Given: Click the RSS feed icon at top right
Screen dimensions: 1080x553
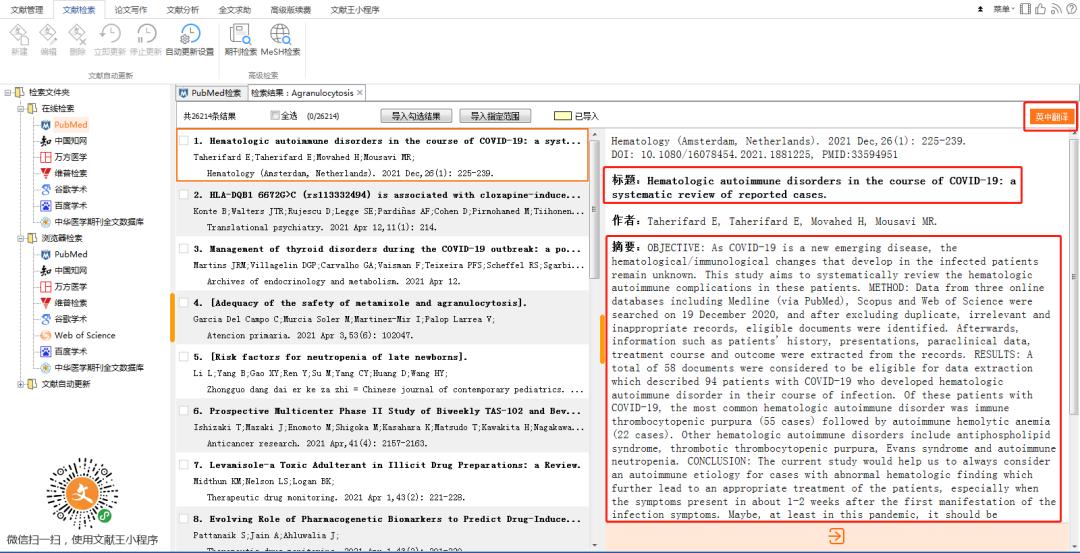Looking at the screenshot, I should (1055, 9).
